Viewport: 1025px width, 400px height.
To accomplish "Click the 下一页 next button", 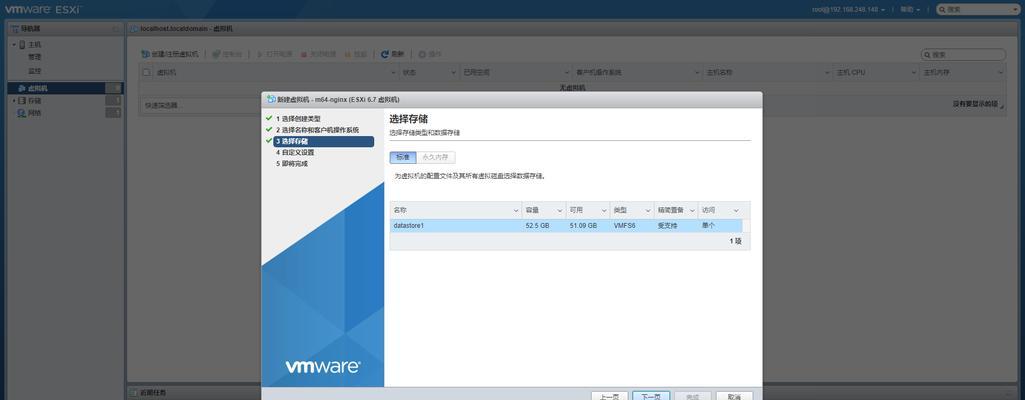I will 651,396.
